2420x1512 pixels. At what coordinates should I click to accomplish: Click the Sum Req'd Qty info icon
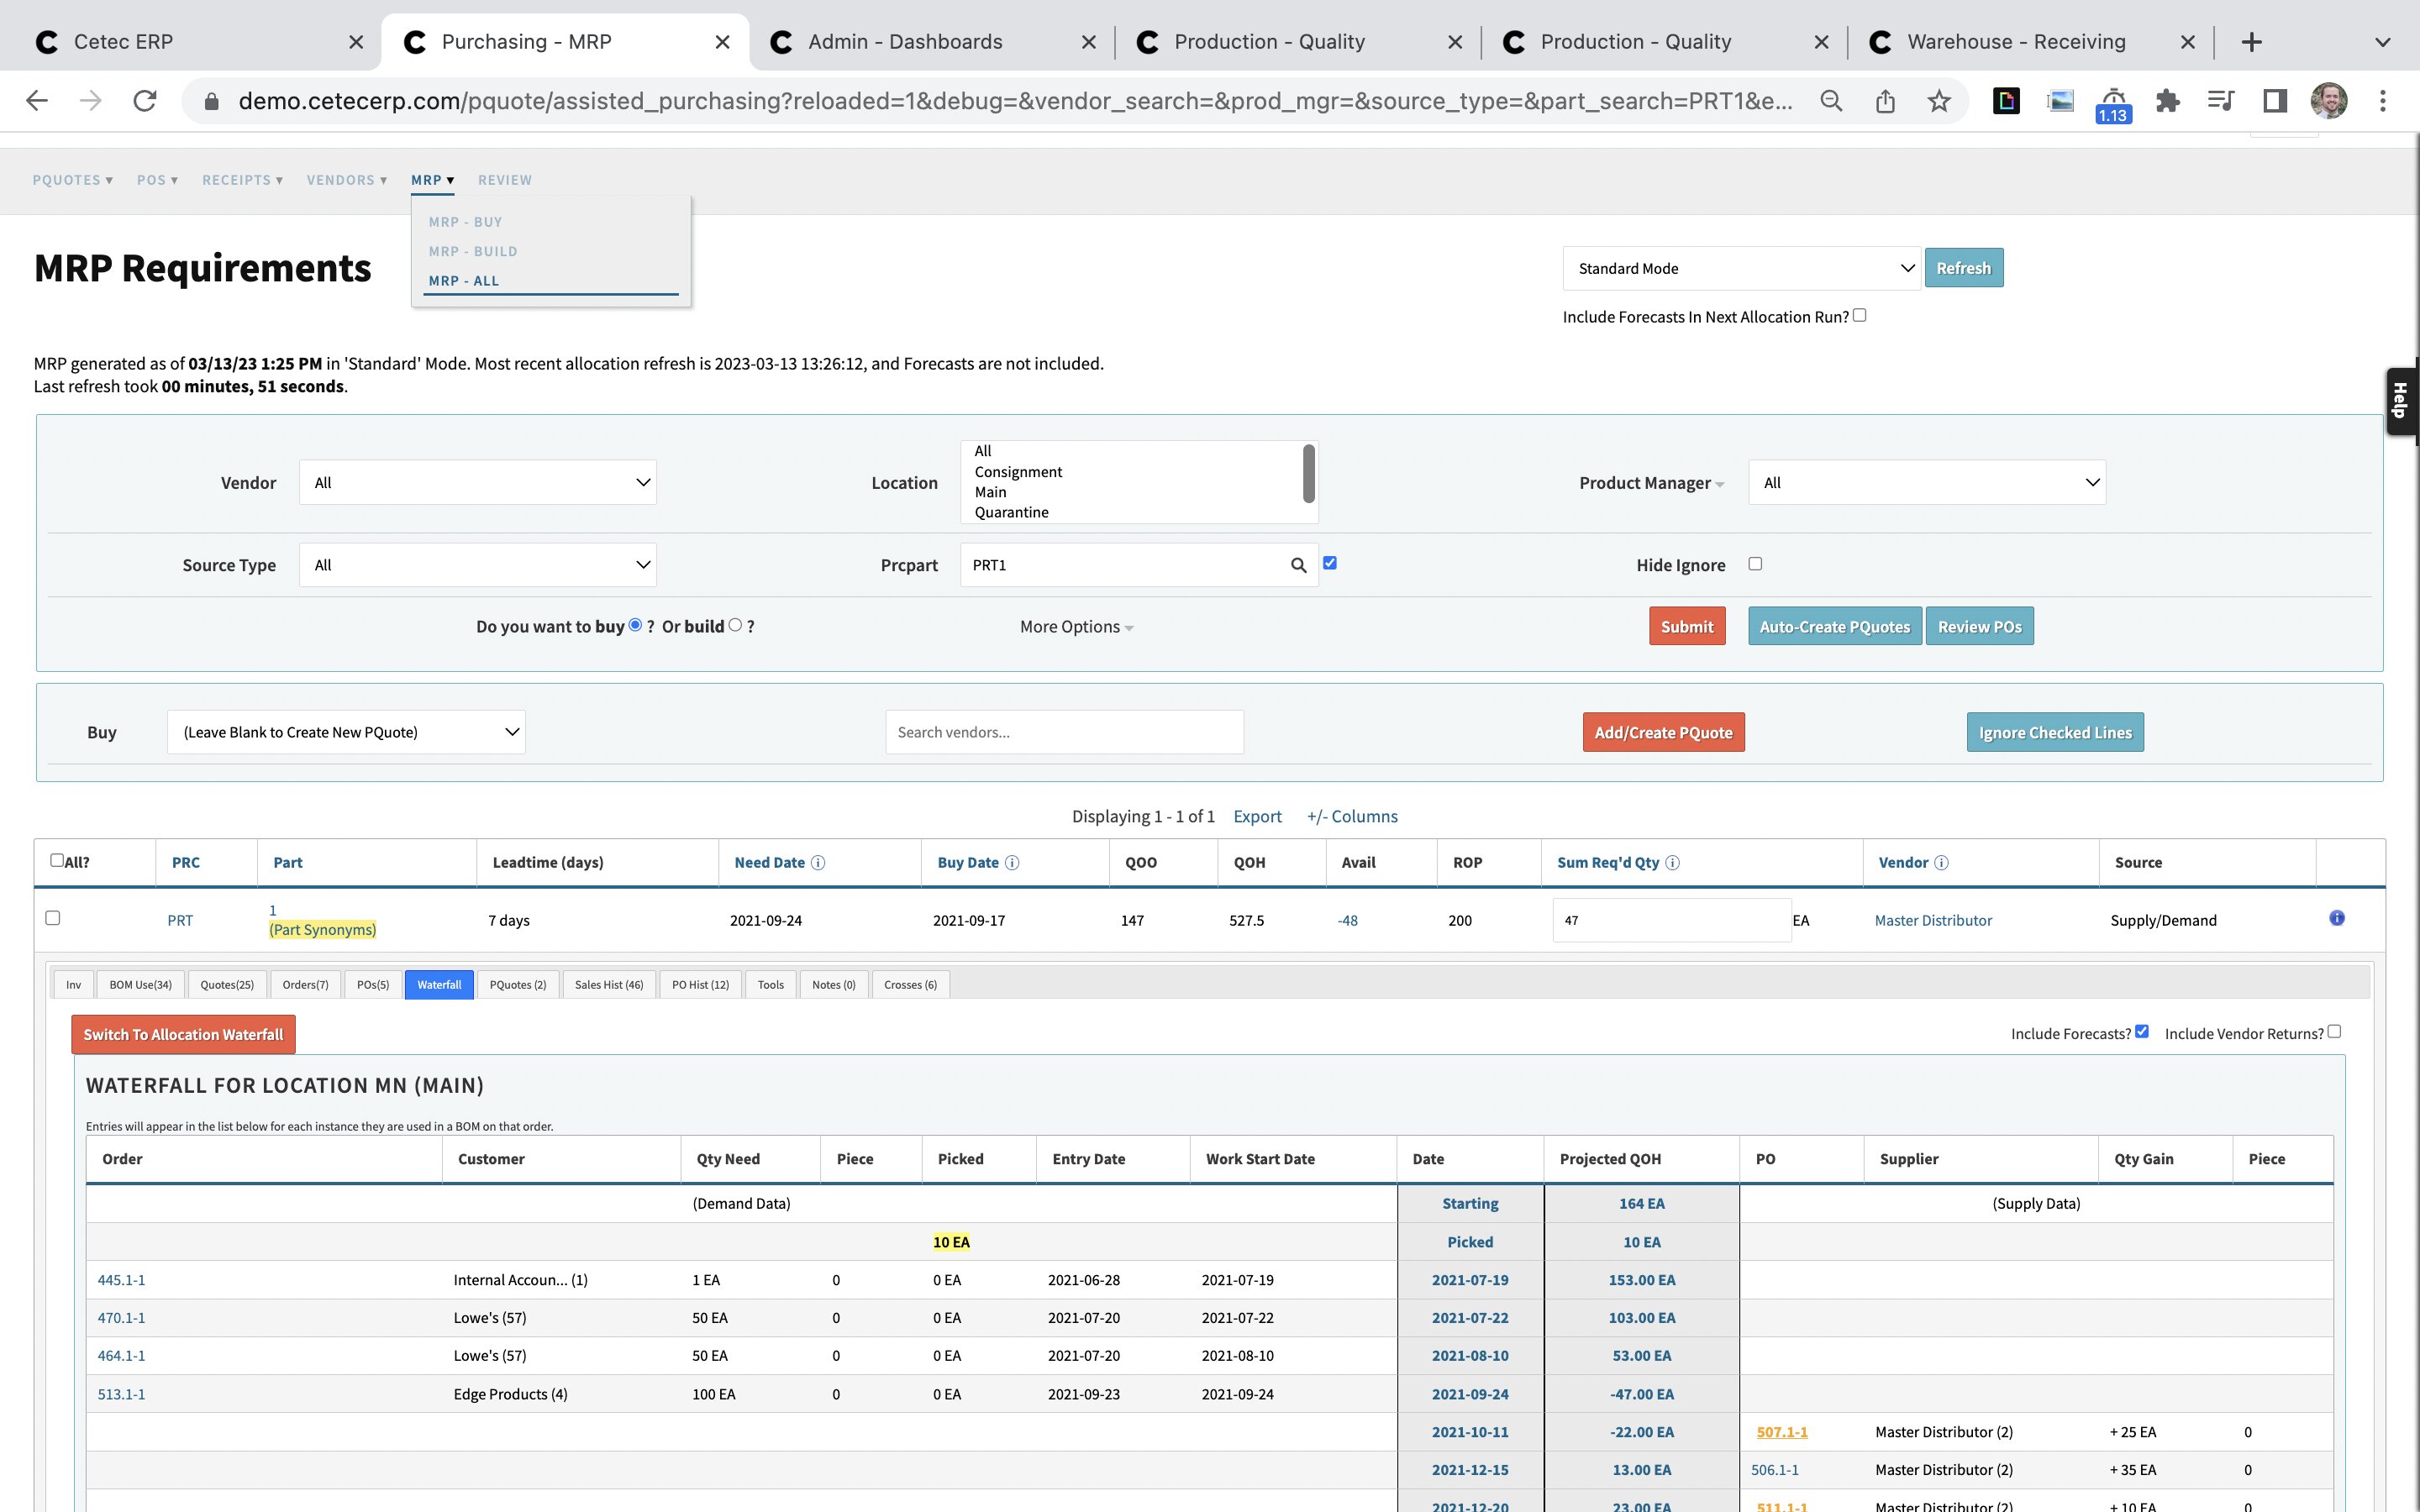pyautogui.click(x=1672, y=862)
